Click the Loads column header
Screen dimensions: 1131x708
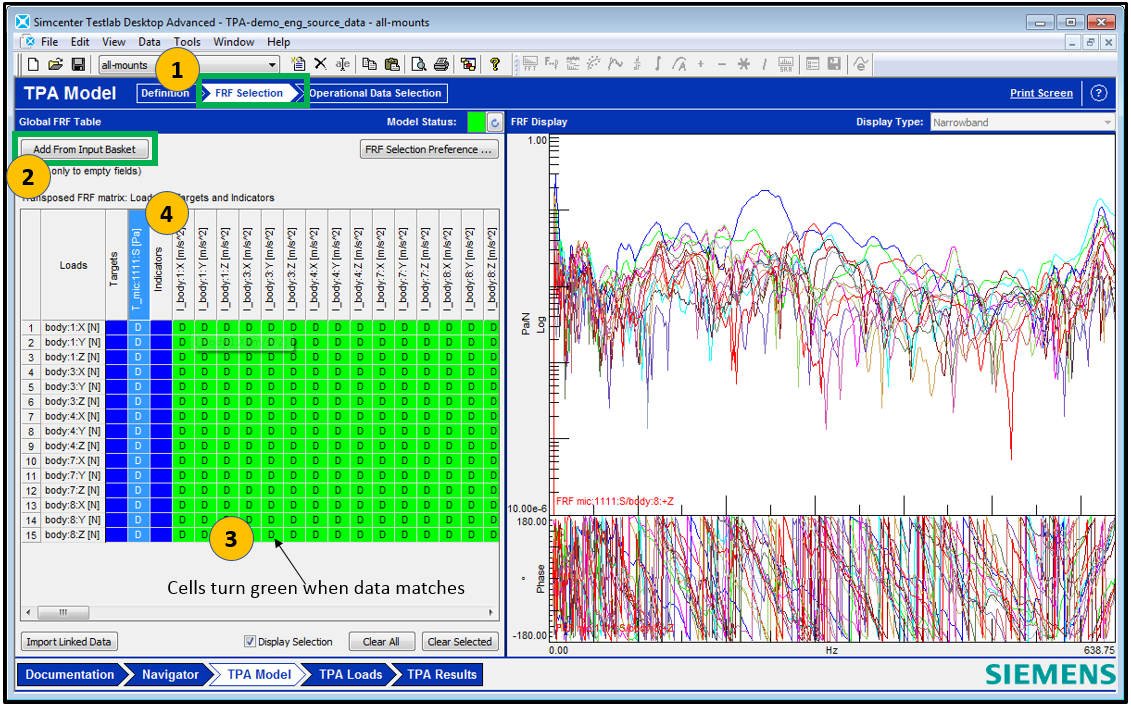tap(73, 265)
